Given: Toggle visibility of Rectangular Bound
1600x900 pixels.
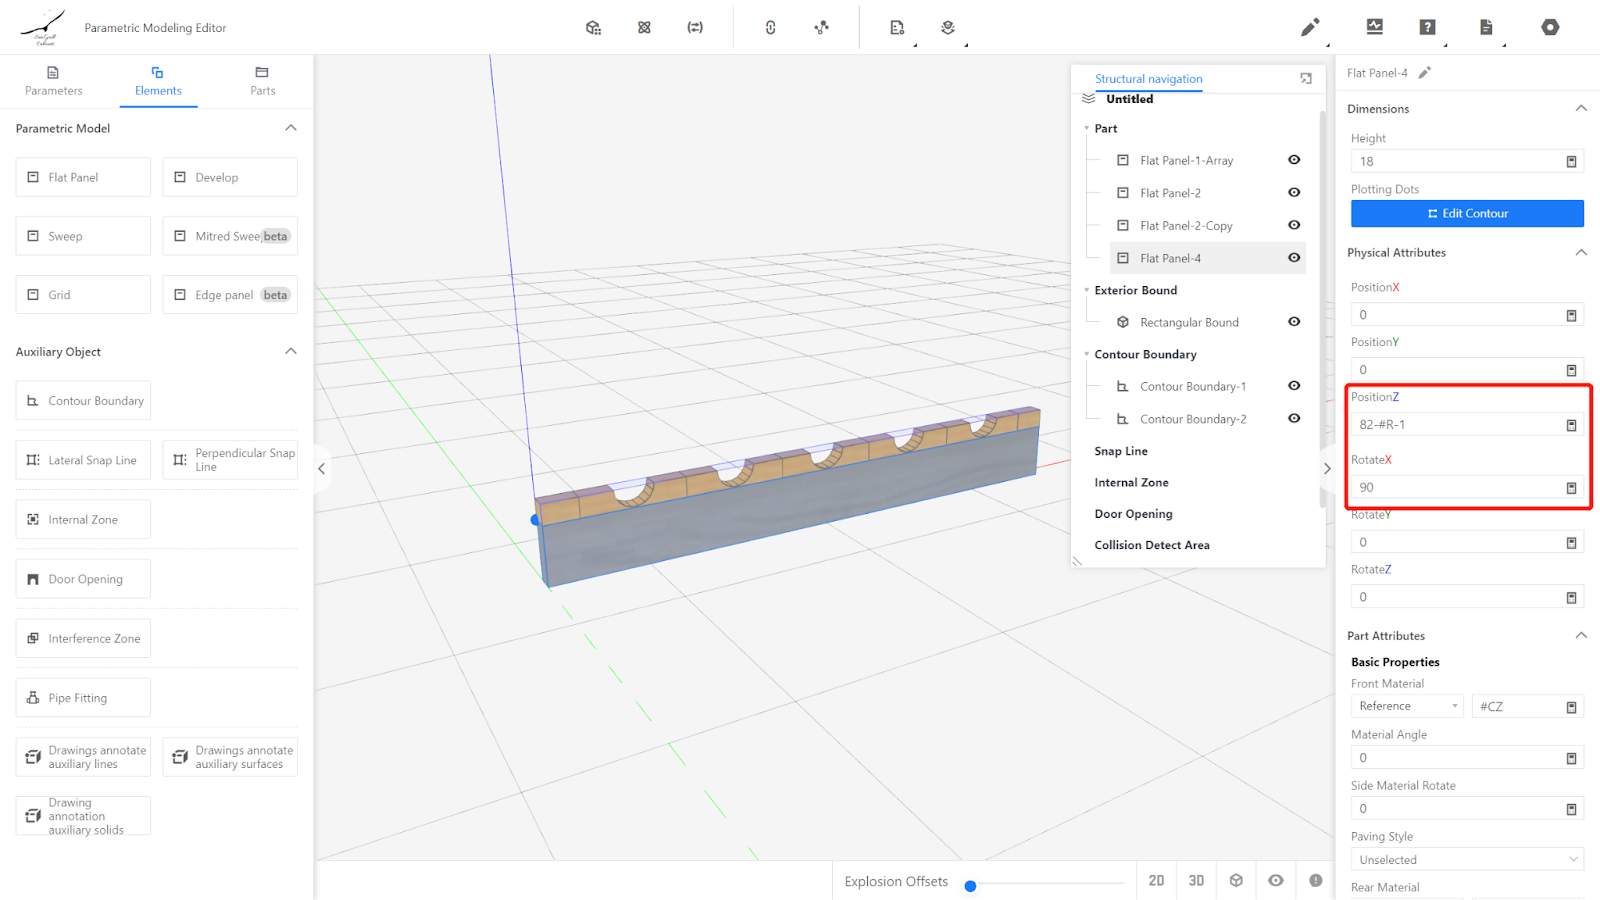Looking at the screenshot, I should click(1294, 322).
